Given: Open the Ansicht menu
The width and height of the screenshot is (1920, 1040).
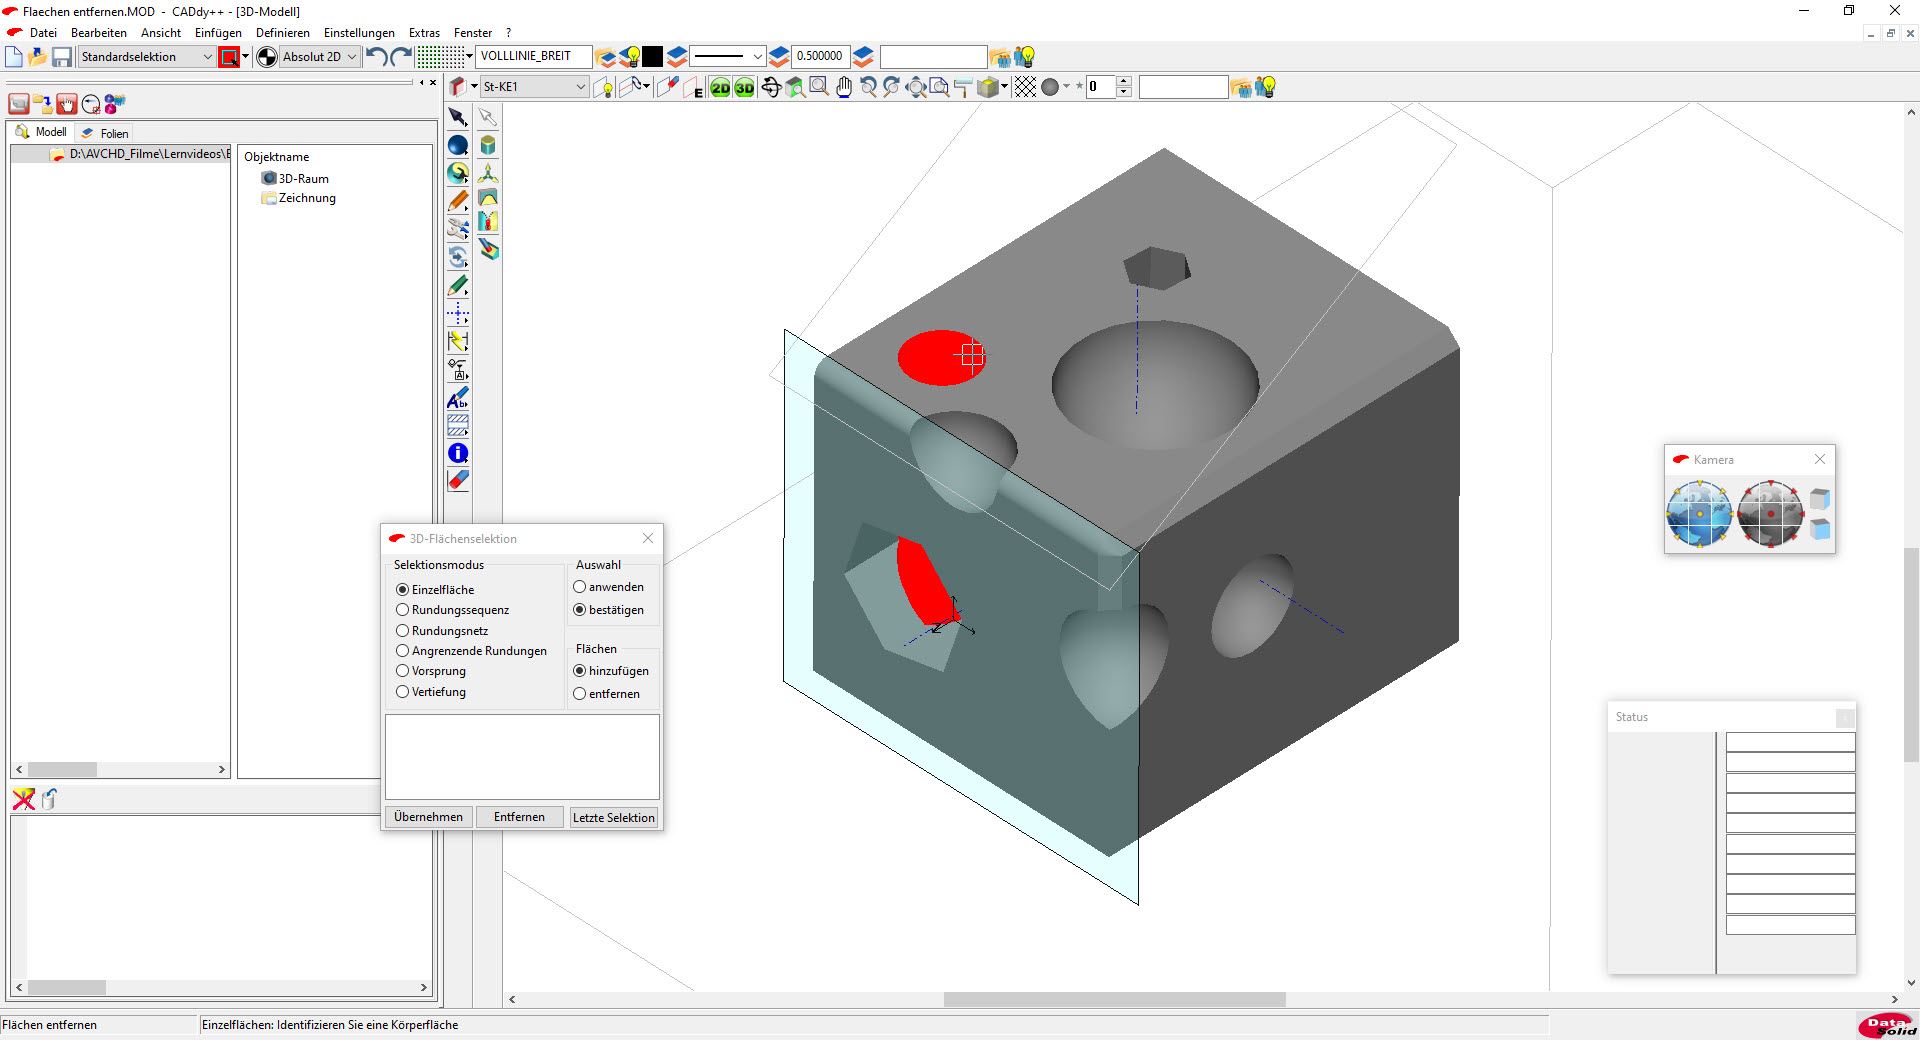Looking at the screenshot, I should coord(161,33).
